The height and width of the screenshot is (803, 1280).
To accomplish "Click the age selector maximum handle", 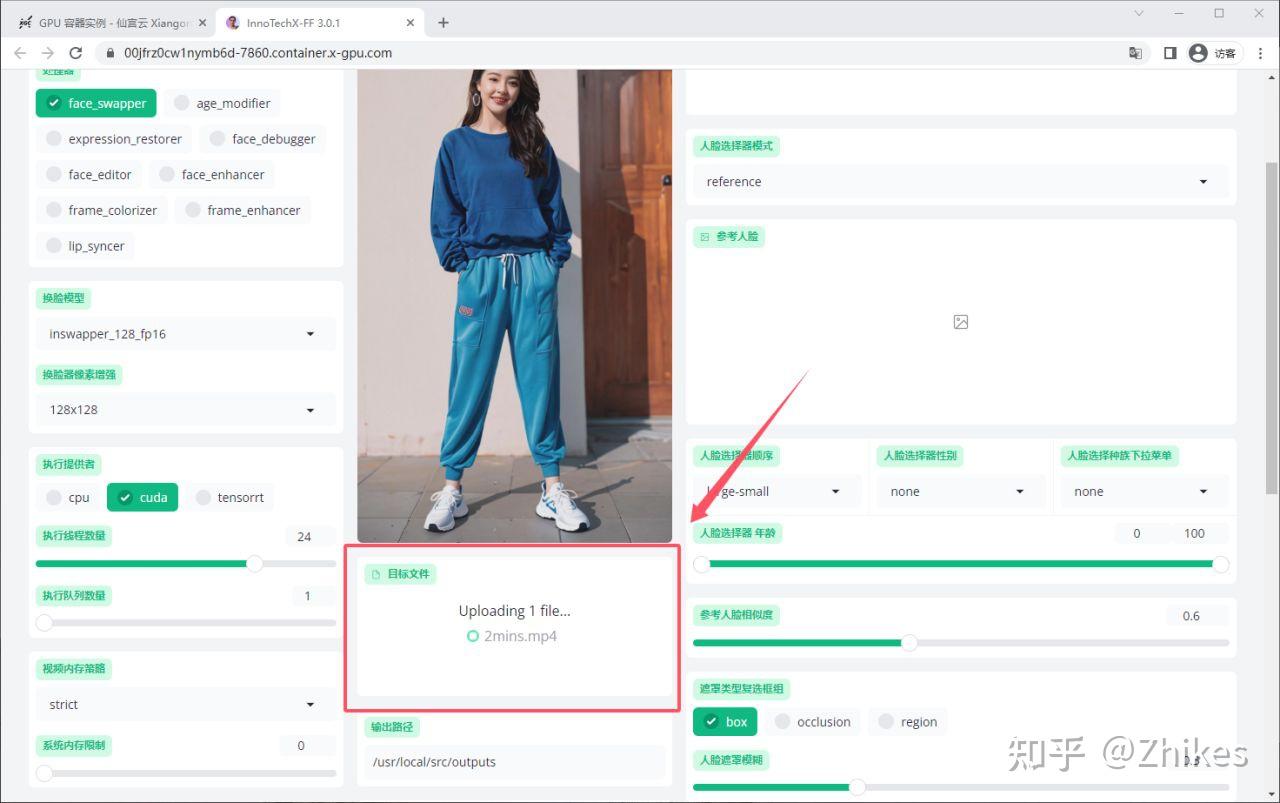I will pos(1221,564).
